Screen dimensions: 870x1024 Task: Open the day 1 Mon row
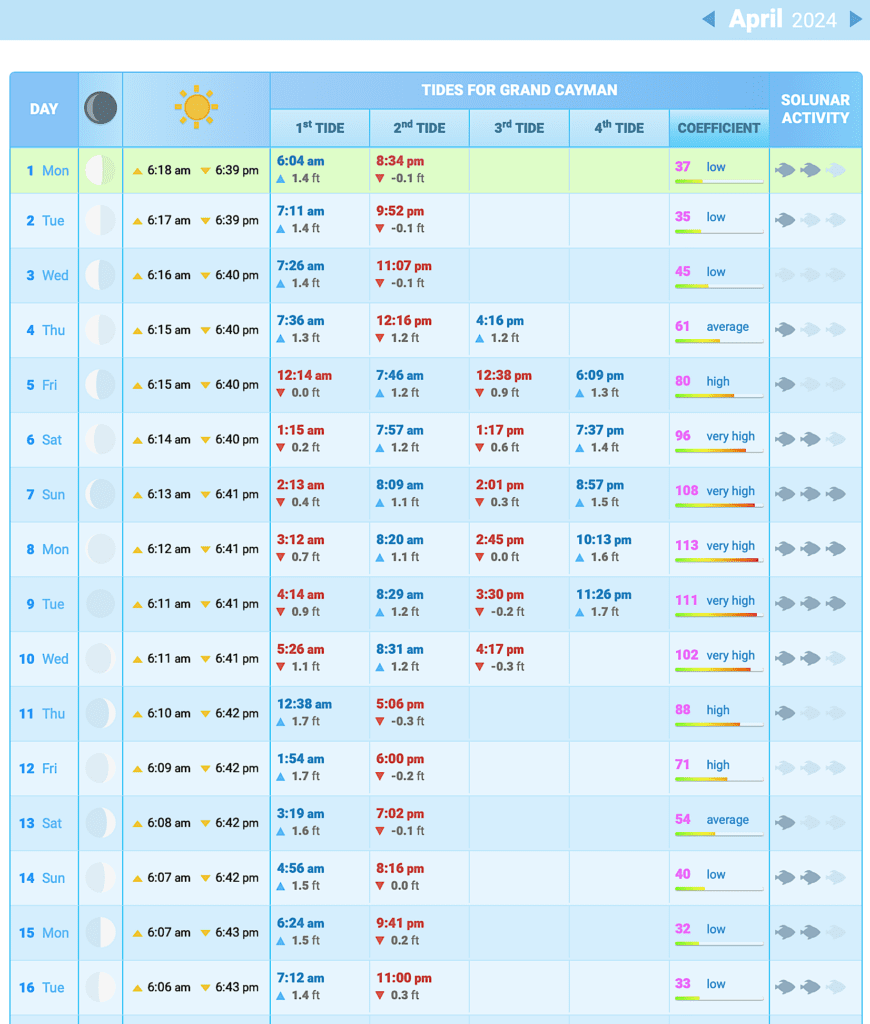47,171
